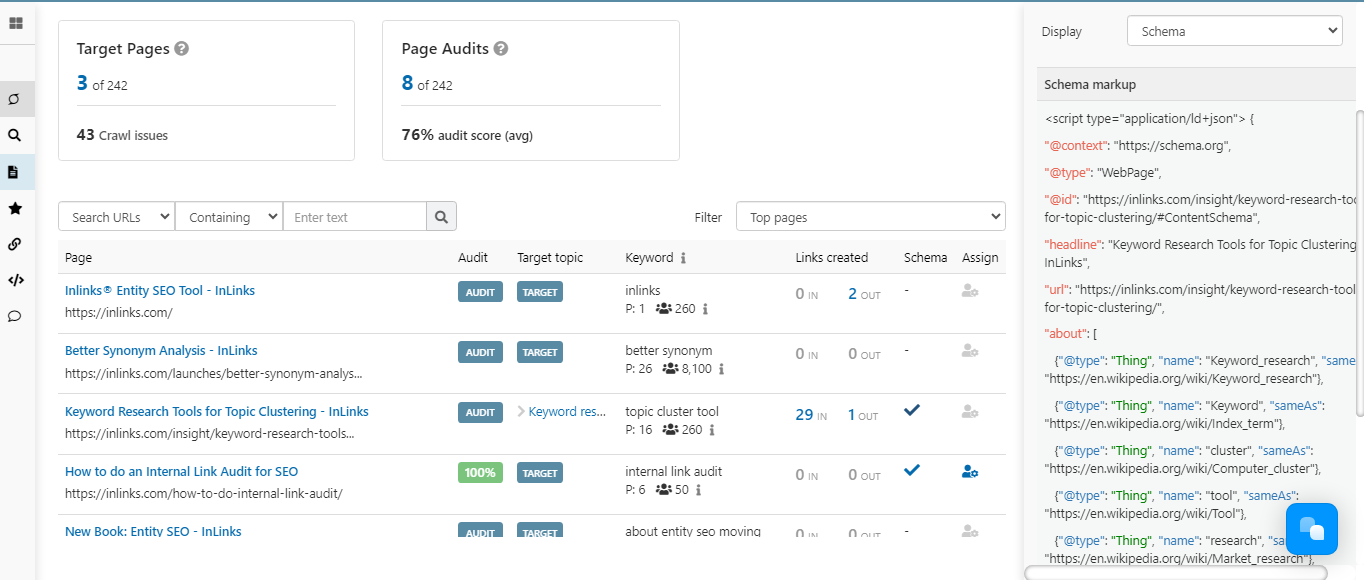
Task: Click the Target topic column header
Action: [550, 258]
